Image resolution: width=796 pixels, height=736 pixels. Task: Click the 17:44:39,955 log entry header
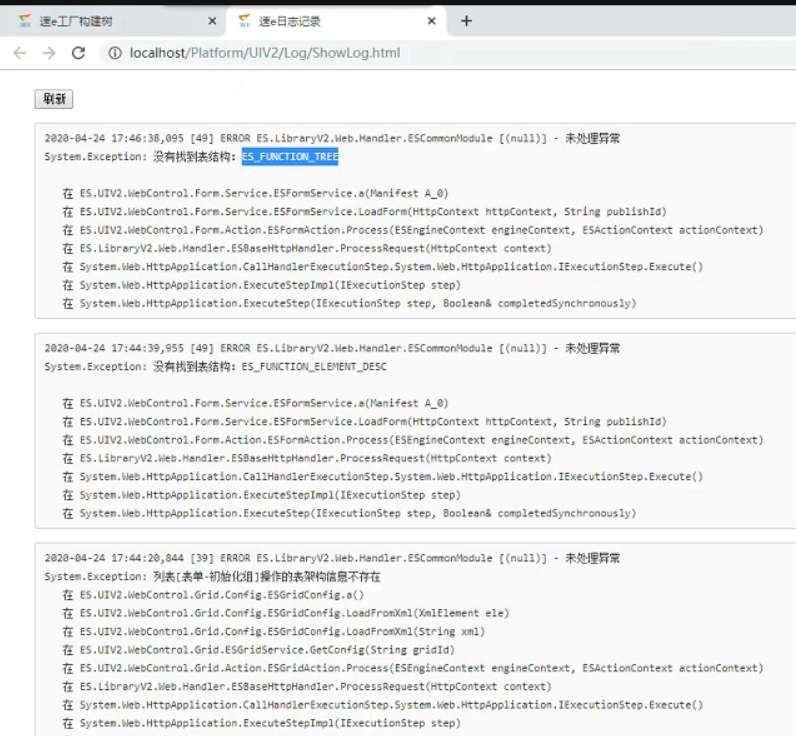(332, 348)
